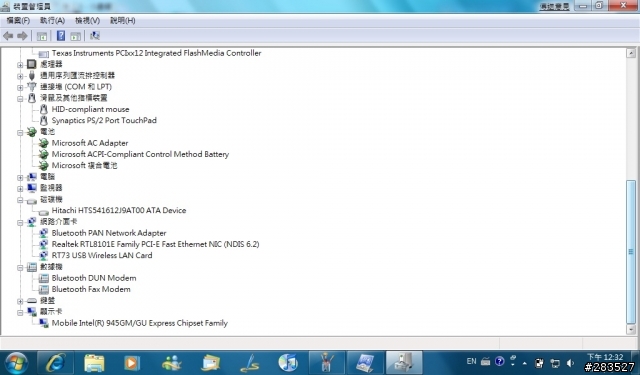The width and height of the screenshot is (640, 375).
Task: Click the network tray icon
Action: point(555,363)
